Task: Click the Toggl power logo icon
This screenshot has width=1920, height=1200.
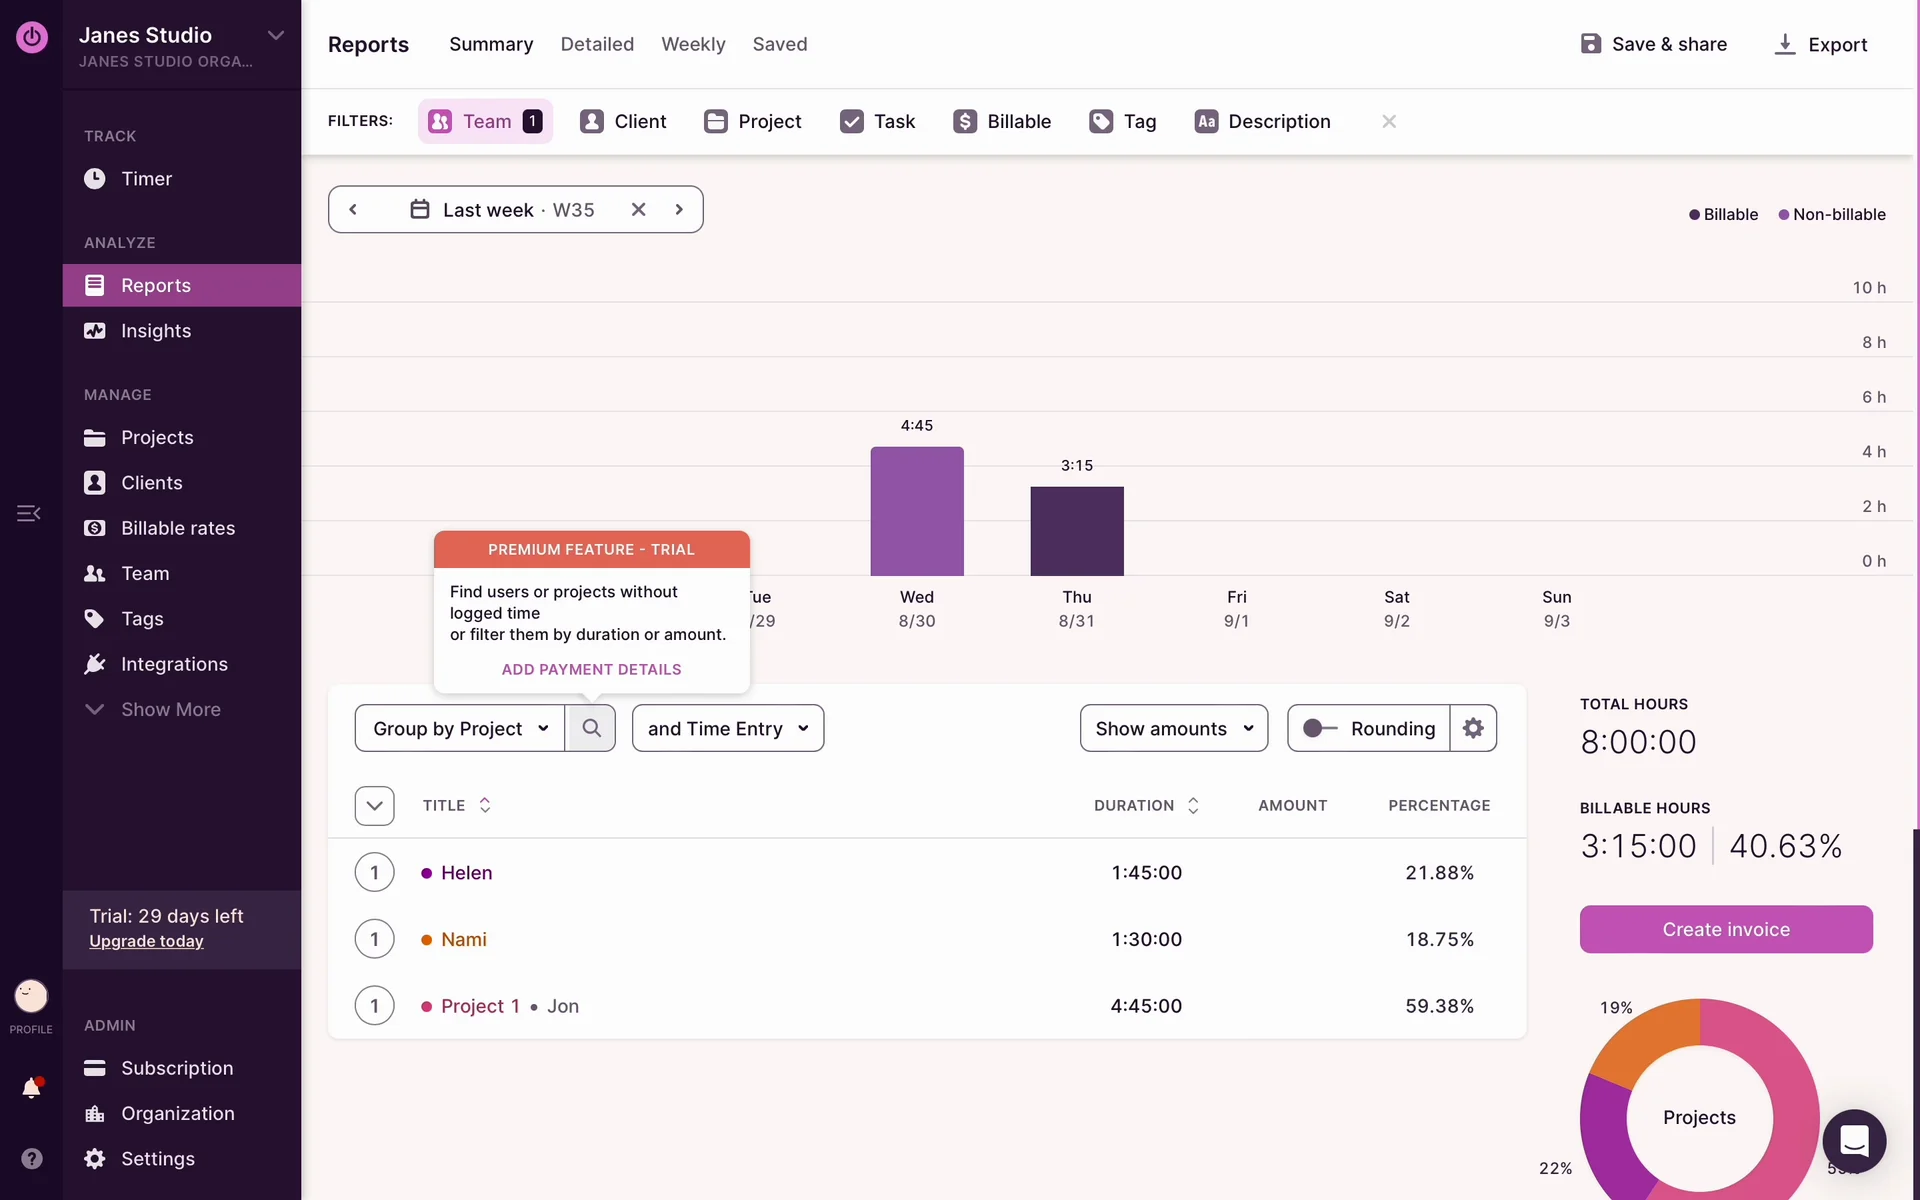Action: coord(32,37)
